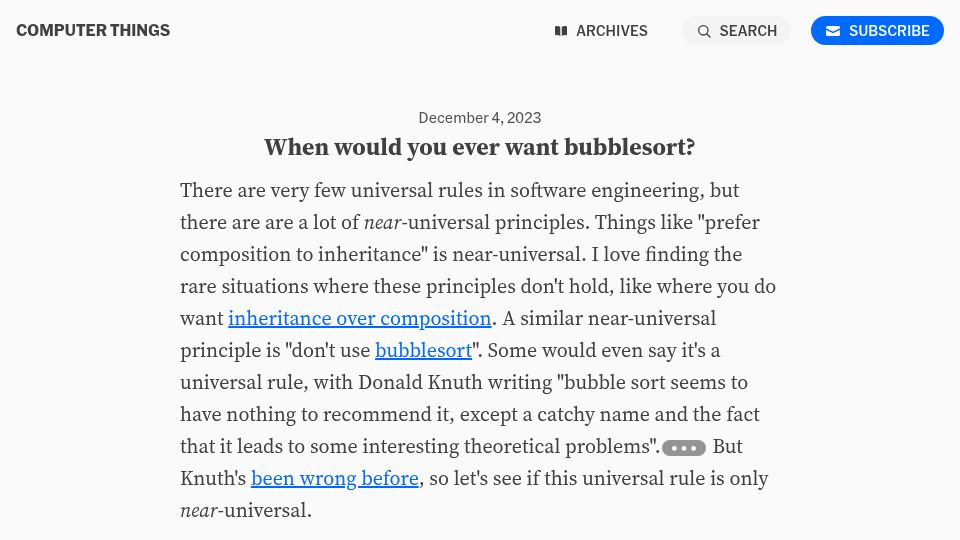This screenshot has height=540, width=960.
Task: Click the December 4, 2023 date
Action: tap(480, 118)
